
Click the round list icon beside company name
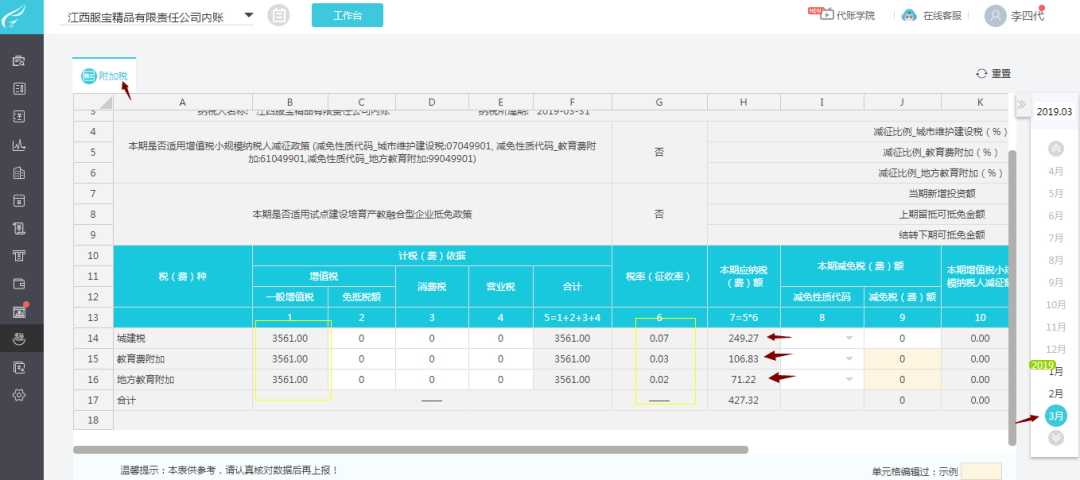(278, 15)
